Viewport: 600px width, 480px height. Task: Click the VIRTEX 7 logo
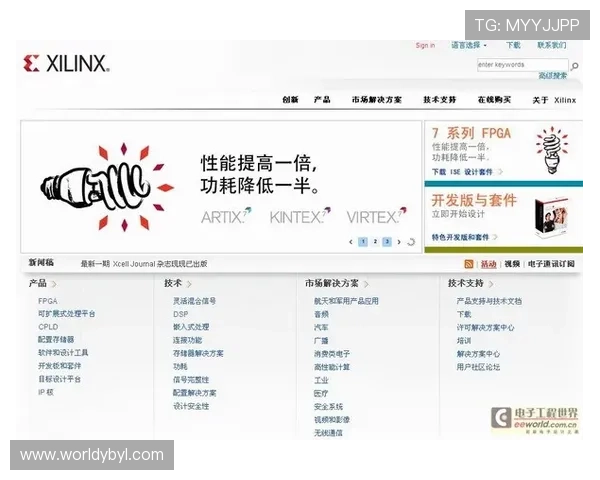(x=376, y=216)
